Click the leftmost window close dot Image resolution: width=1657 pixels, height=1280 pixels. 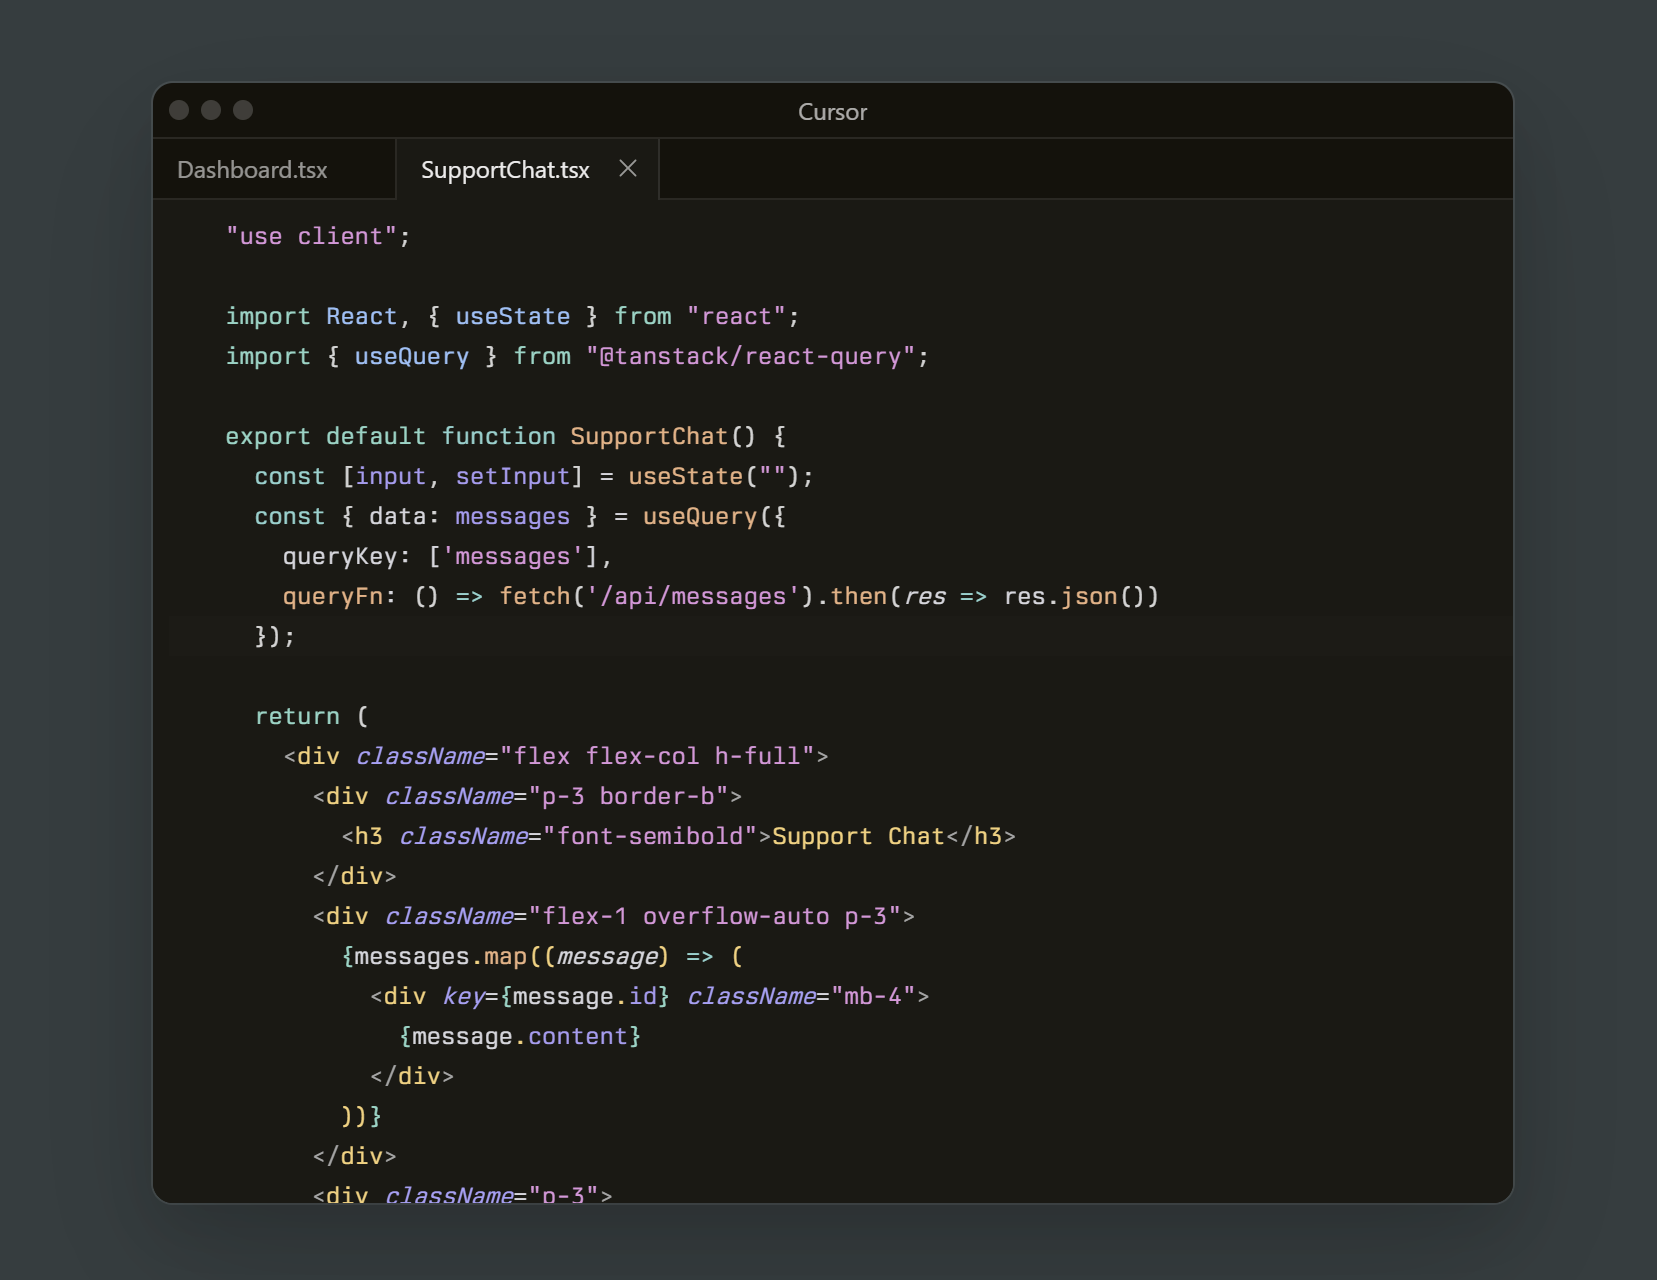click(x=179, y=110)
